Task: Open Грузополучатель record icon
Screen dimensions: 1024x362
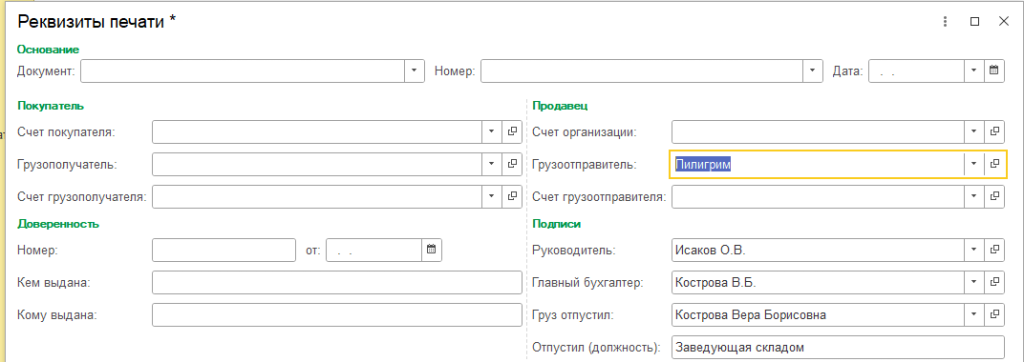Action: 512,164
